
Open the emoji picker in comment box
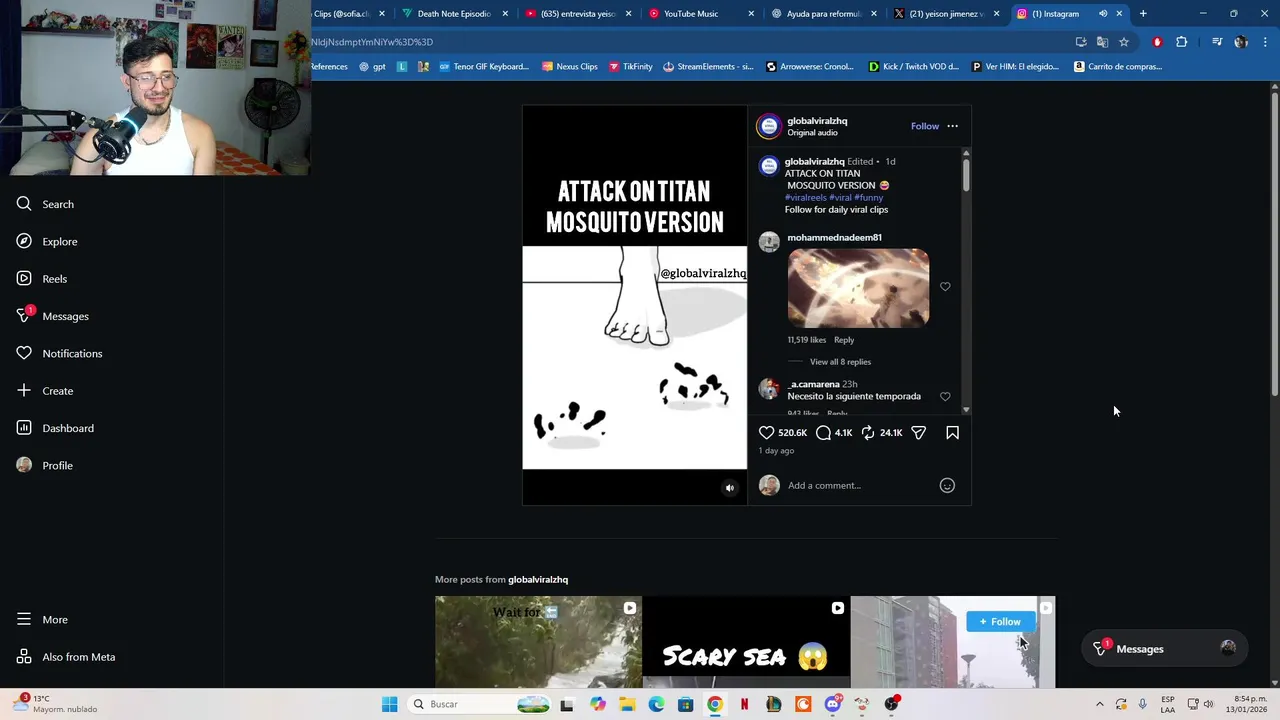pyautogui.click(x=947, y=485)
